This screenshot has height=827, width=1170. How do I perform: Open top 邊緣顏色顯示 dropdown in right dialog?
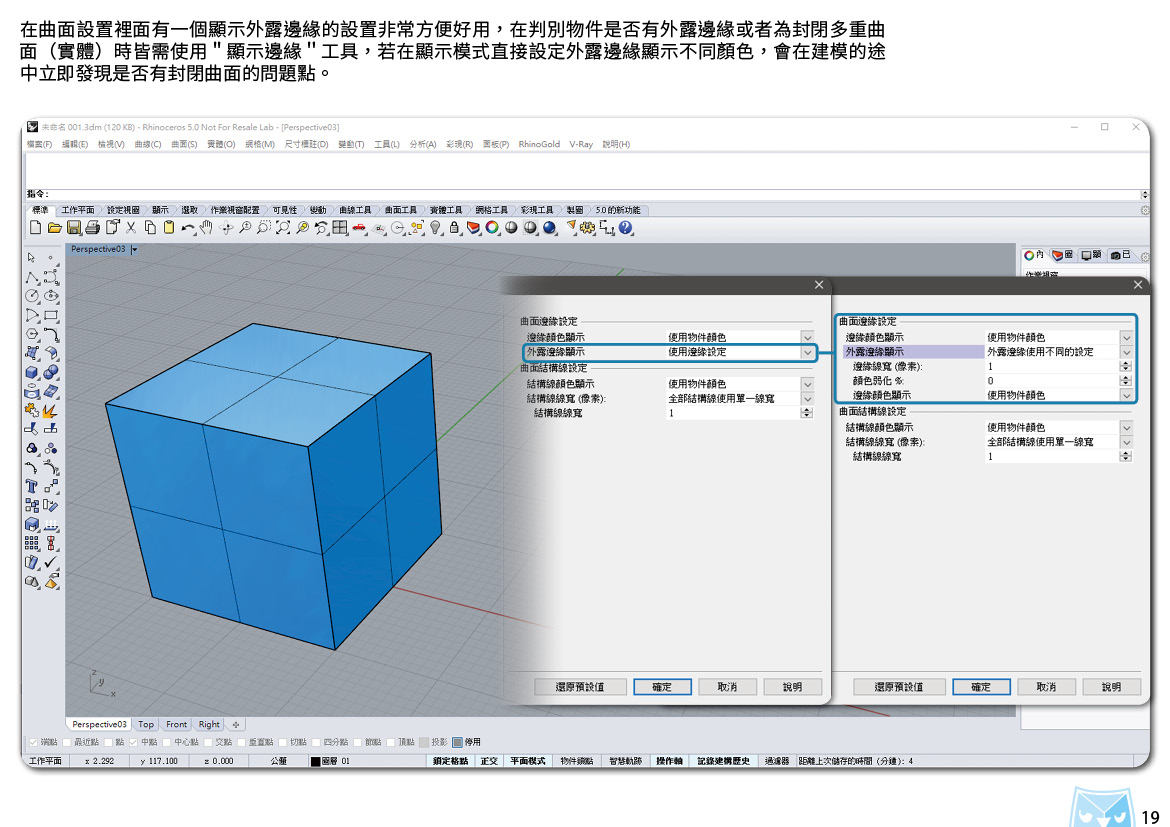click(1127, 337)
